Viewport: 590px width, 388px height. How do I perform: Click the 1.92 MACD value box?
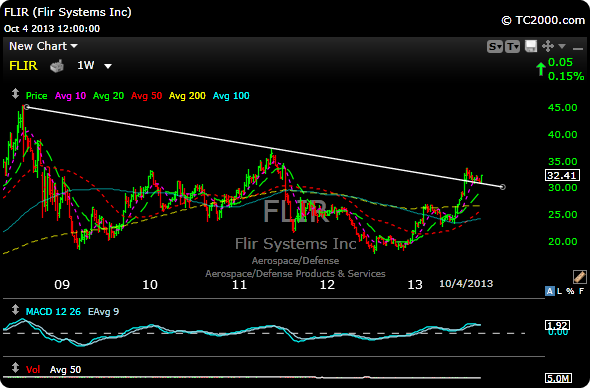[x=558, y=325]
